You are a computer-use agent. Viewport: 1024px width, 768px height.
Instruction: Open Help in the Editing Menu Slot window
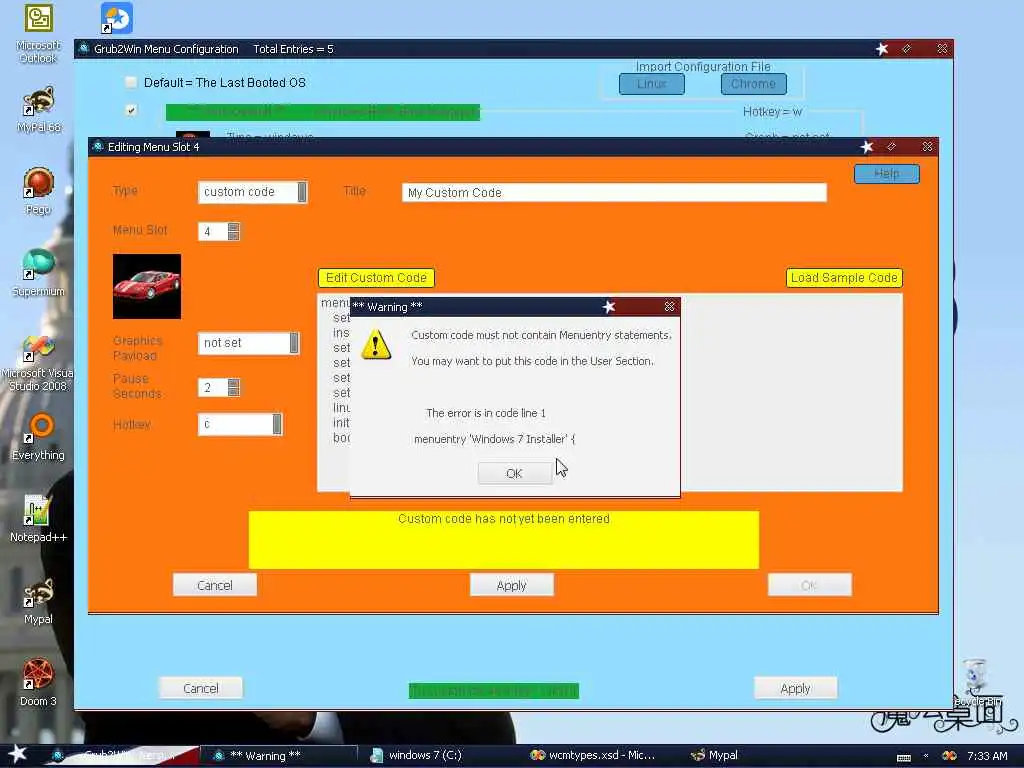click(x=887, y=174)
